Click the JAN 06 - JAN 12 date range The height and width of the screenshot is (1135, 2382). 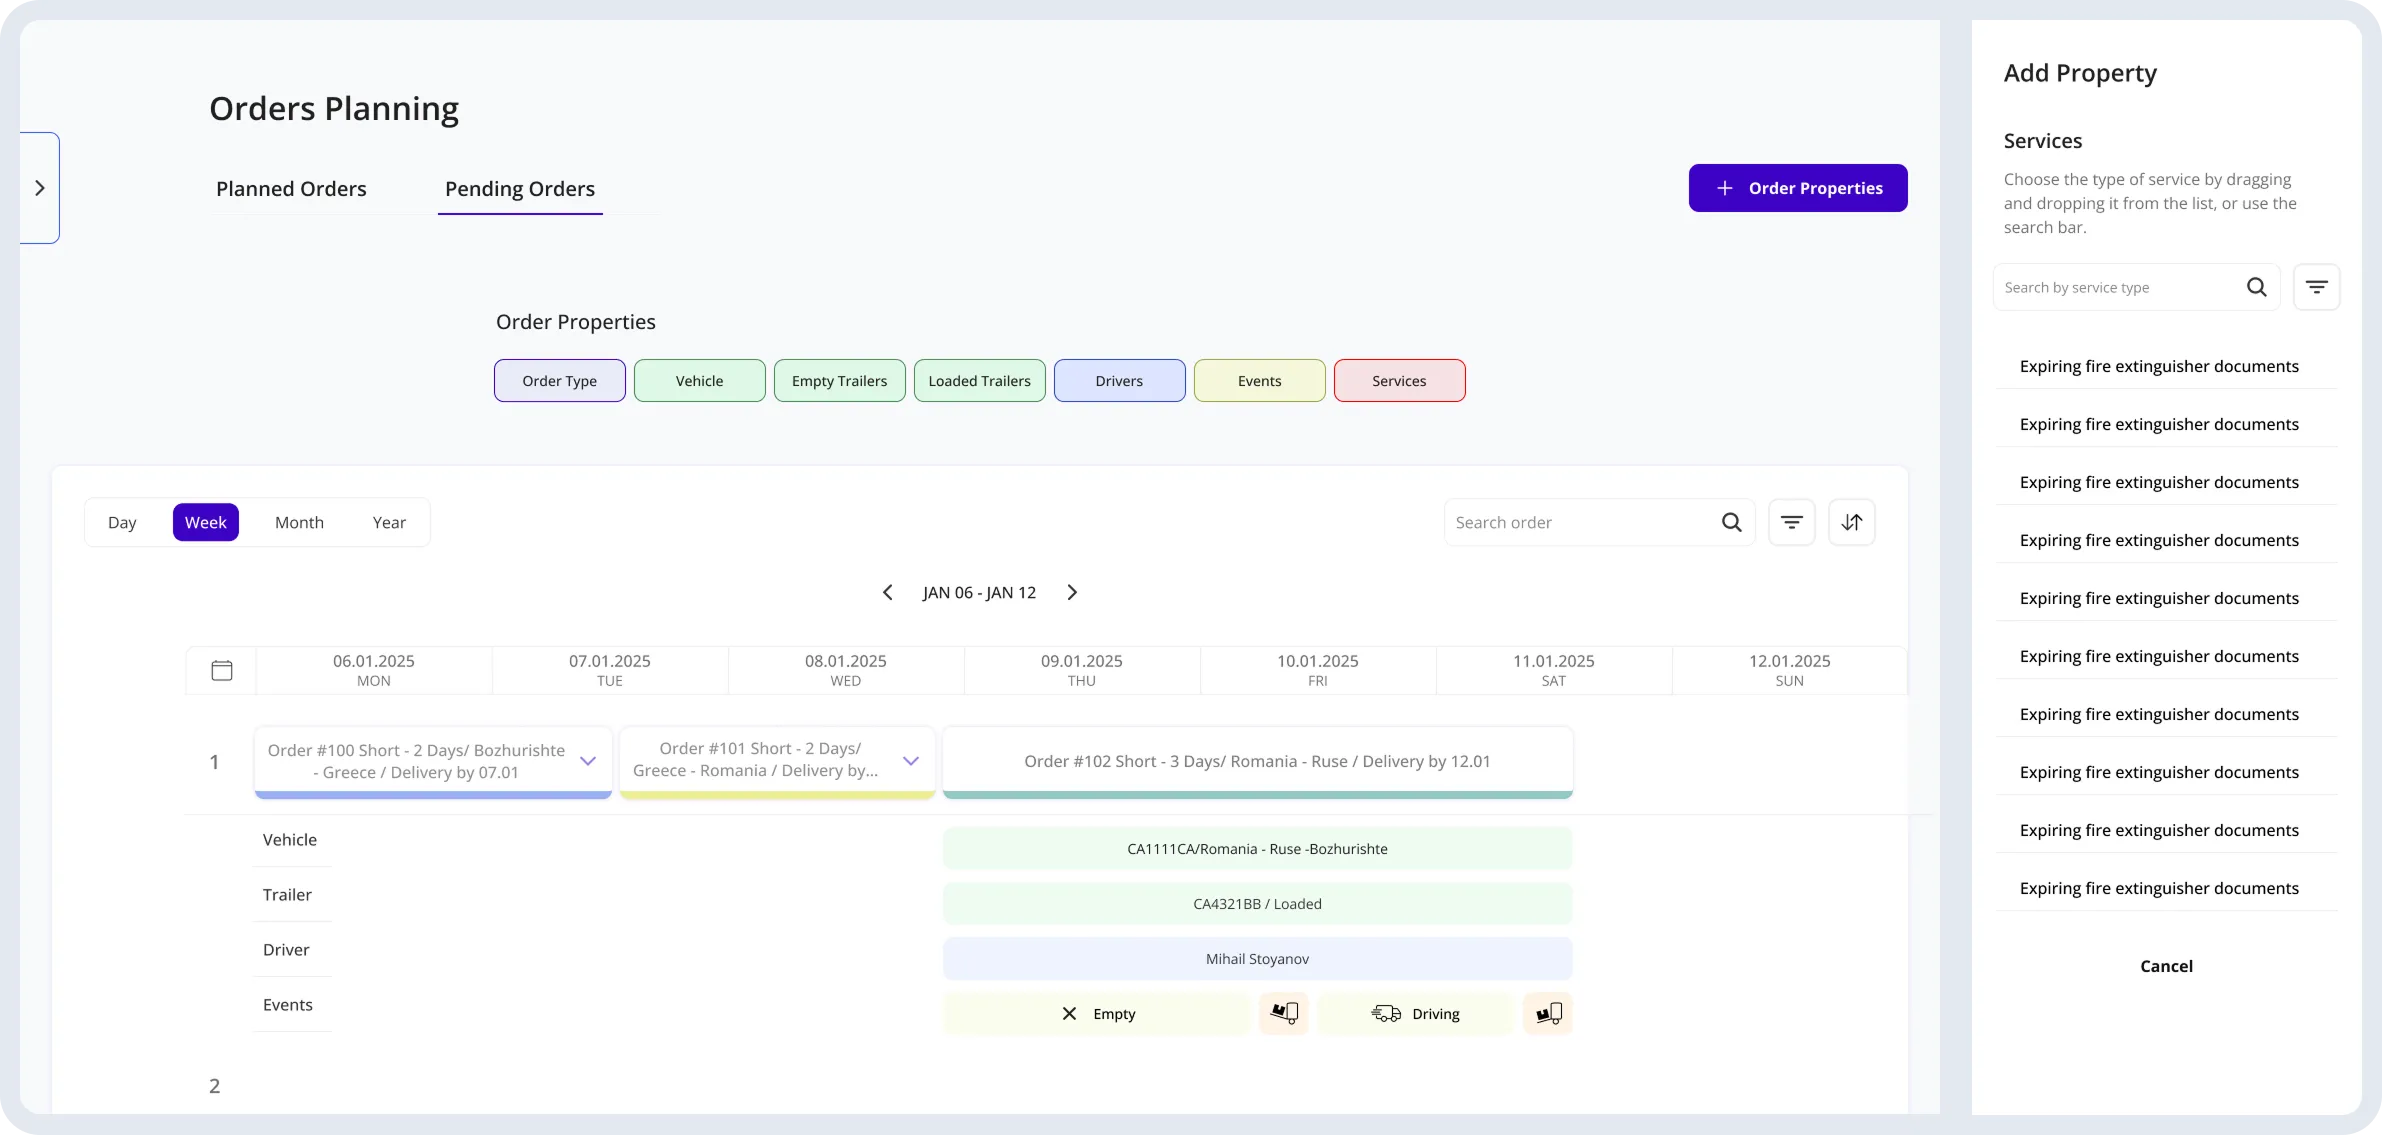(x=979, y=593)
